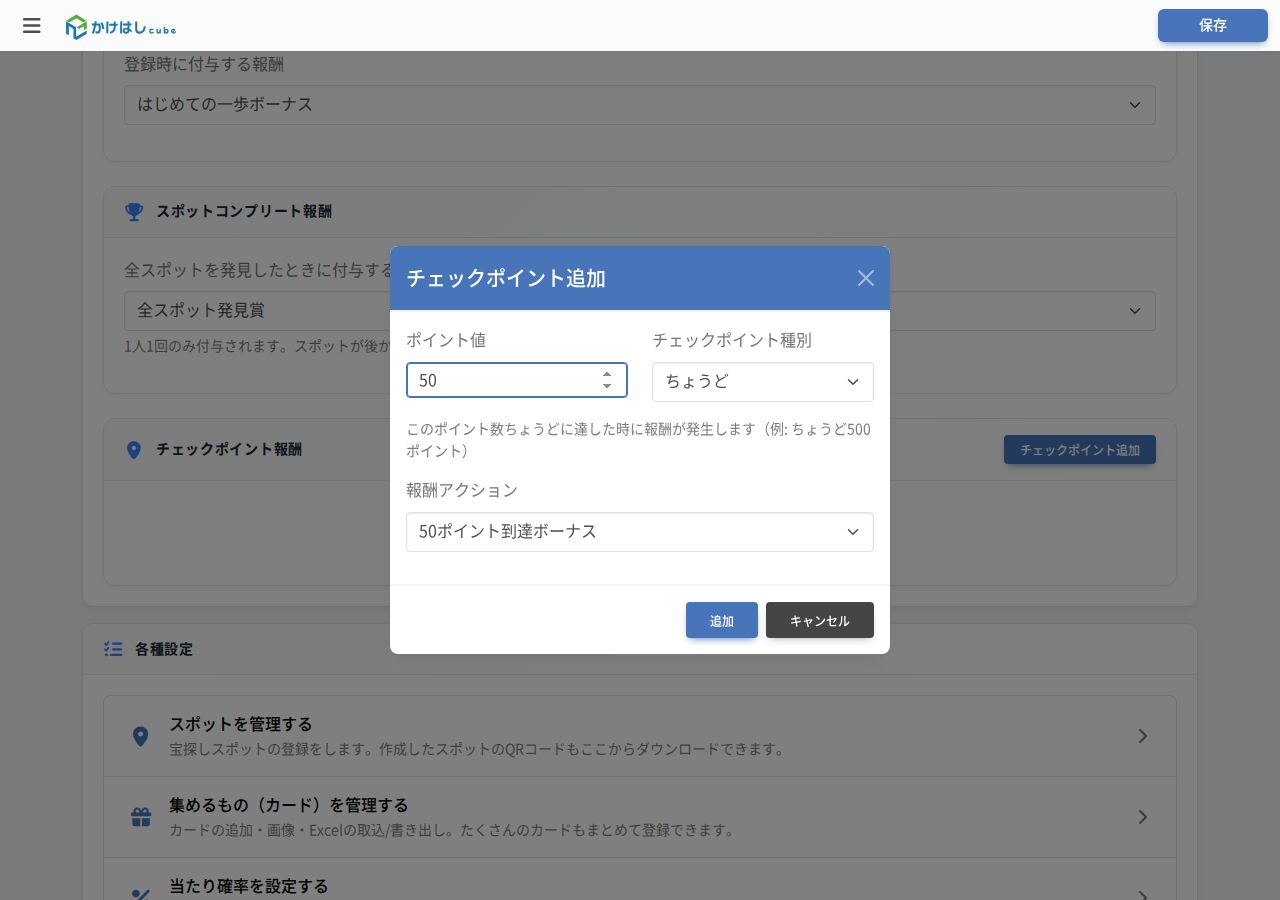Click the チェックポイント追加 dialog title
Screen dimensions: 1280x900
pyautogui.click(x=506, y=278)
